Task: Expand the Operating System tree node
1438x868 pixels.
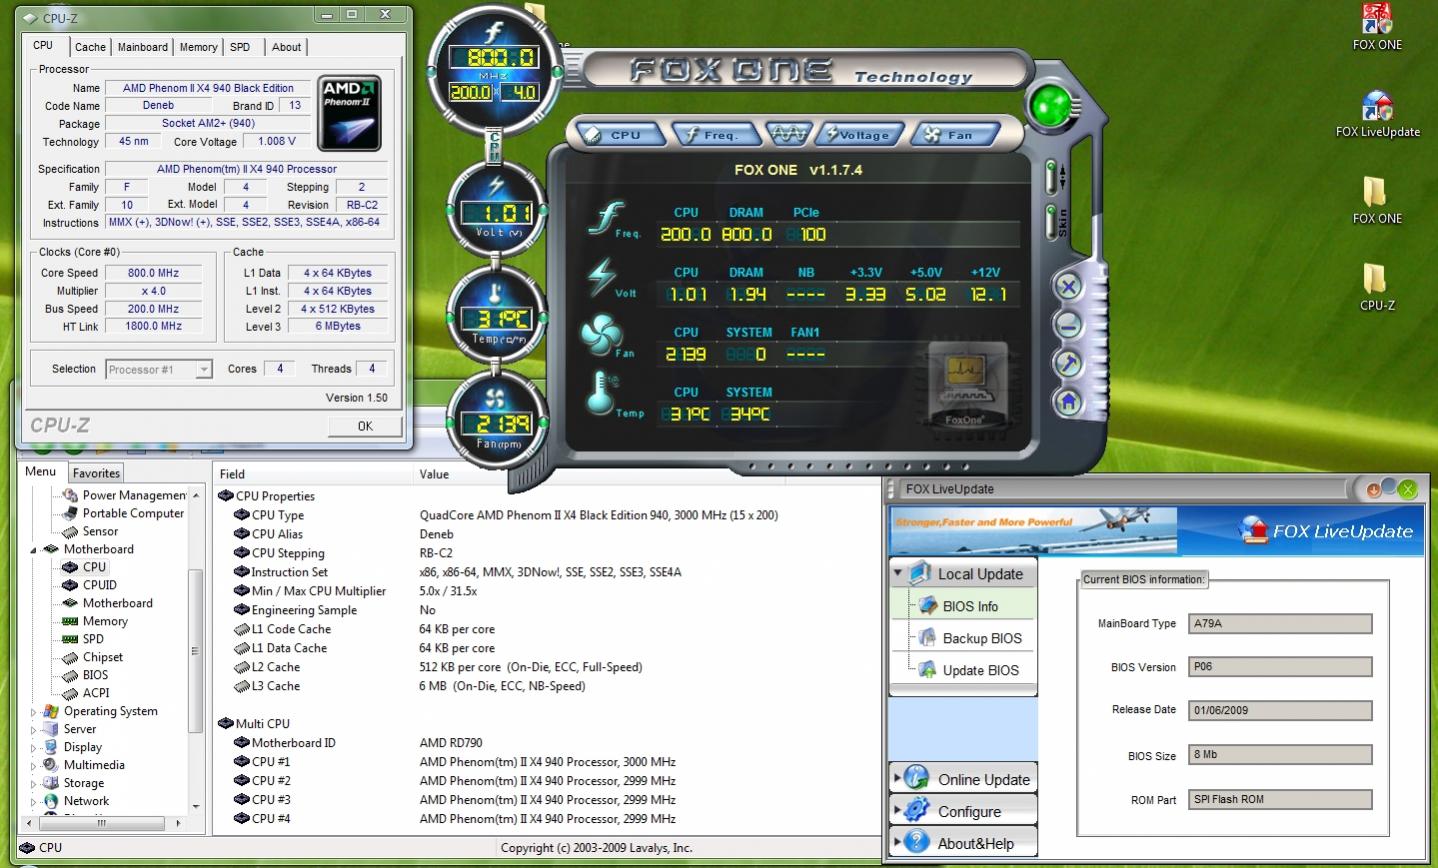Action: [33, 712]
